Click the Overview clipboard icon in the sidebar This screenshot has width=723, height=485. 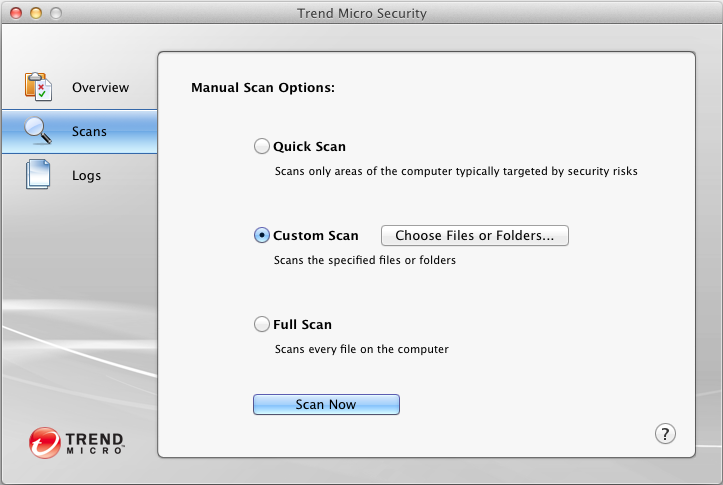(x=38, y=87)
